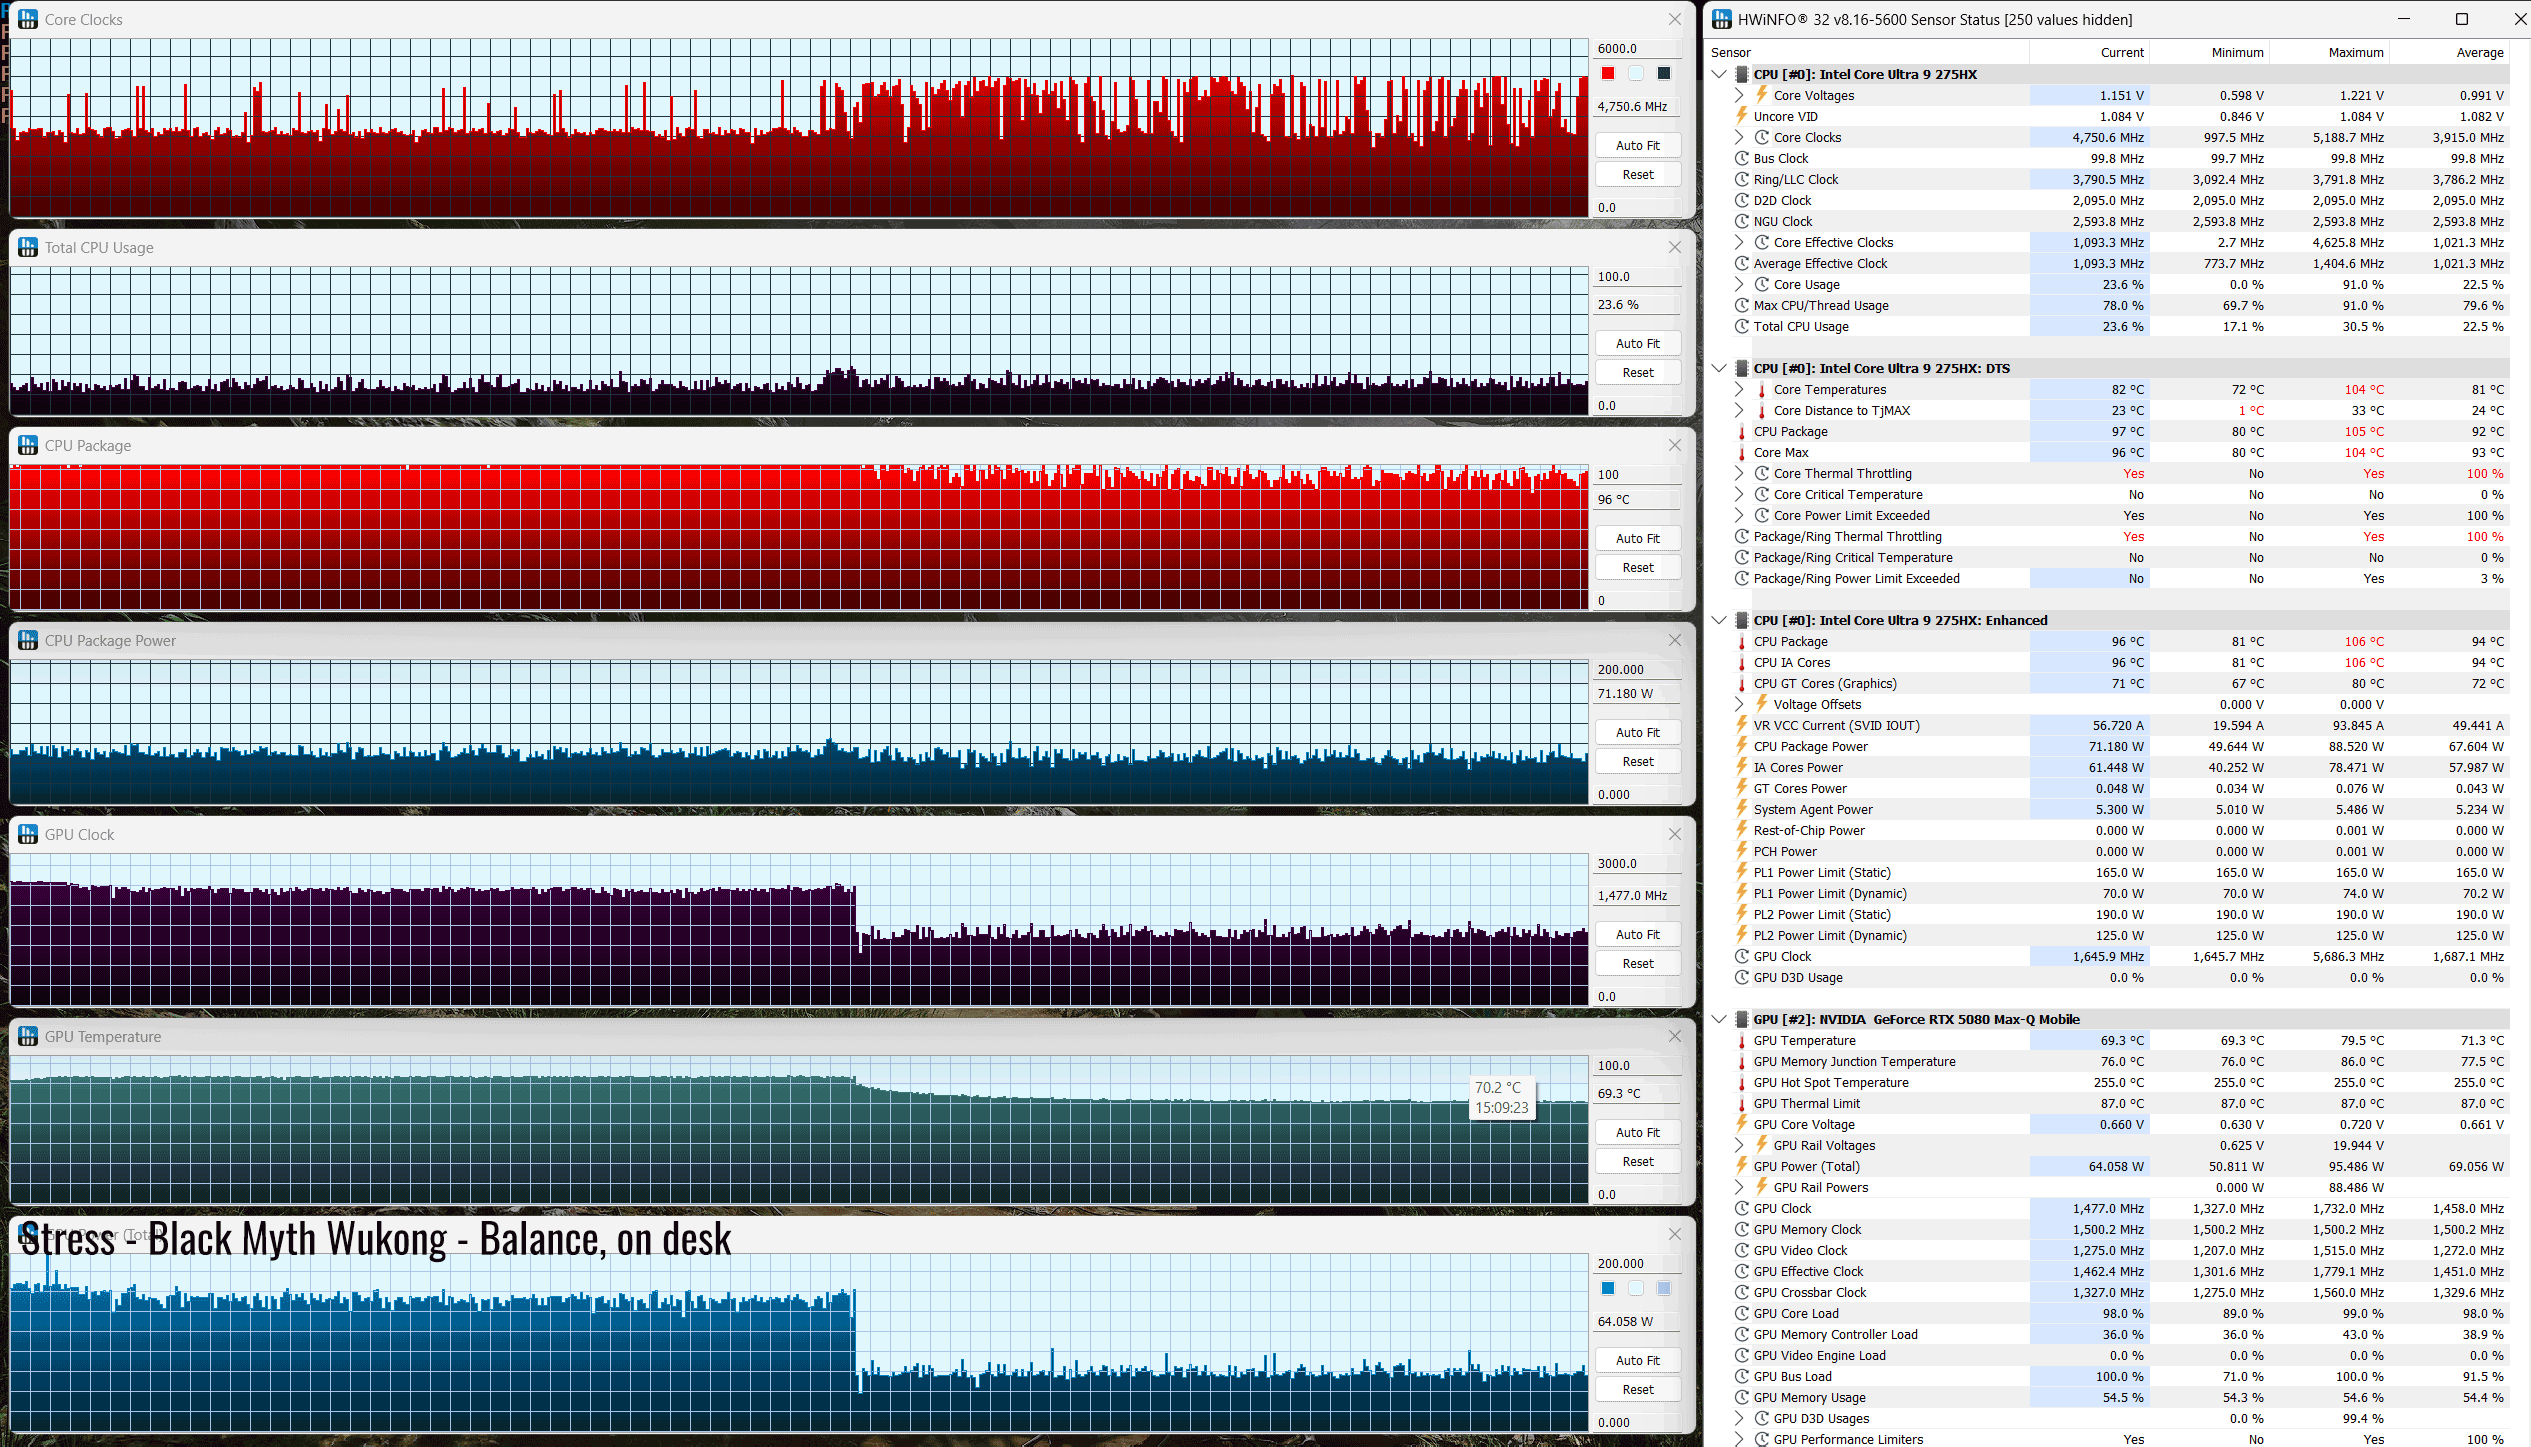Expand the Core Clocks sensor row
Viewport: 2531px width, 1447px height.
pos(1739,137)
